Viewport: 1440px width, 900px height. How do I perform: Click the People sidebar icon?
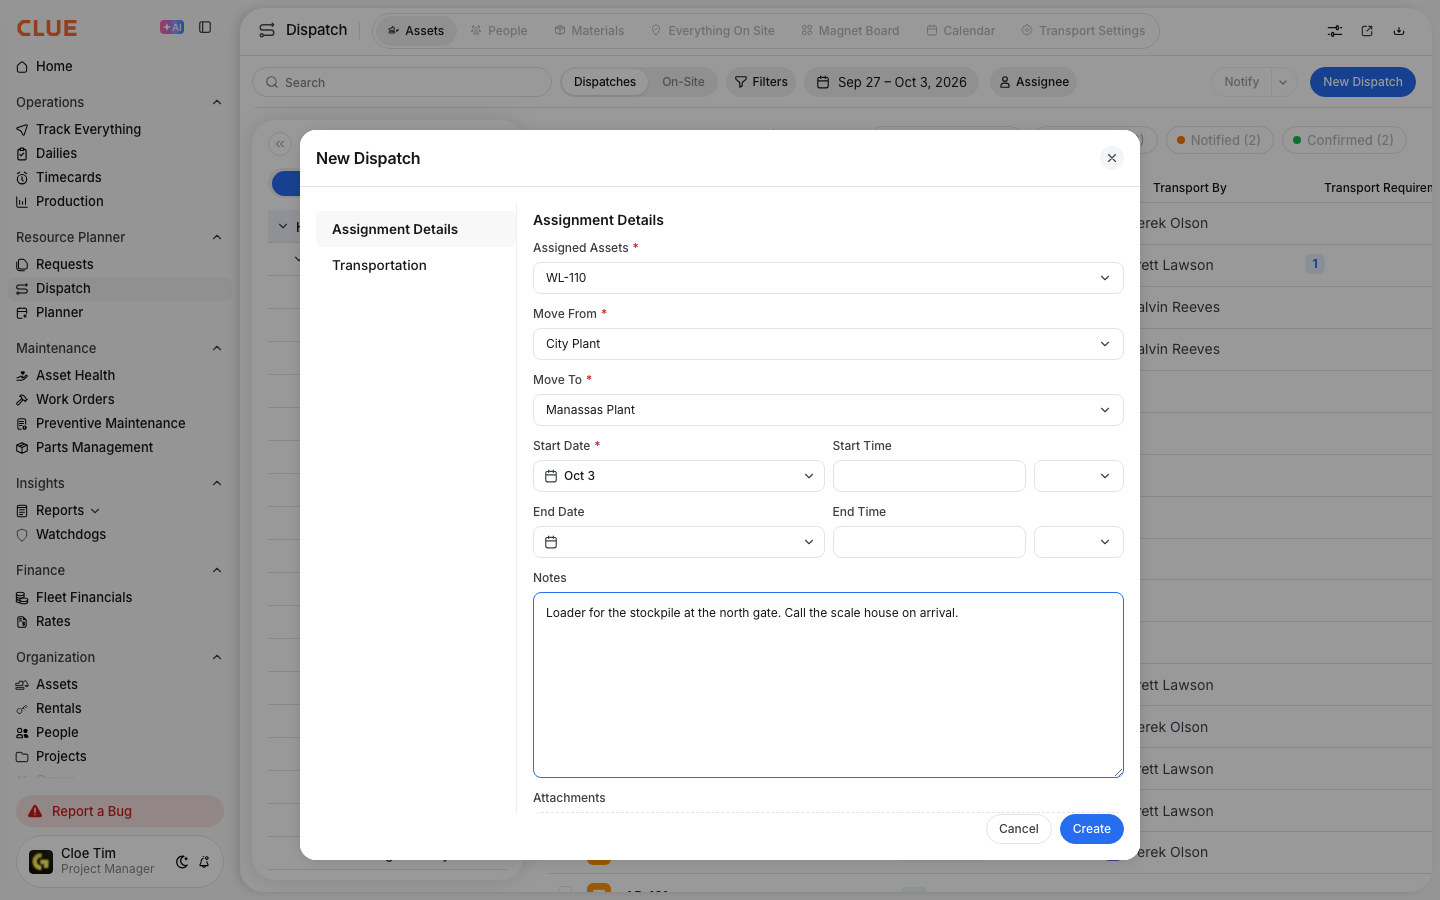pos(22,733)
